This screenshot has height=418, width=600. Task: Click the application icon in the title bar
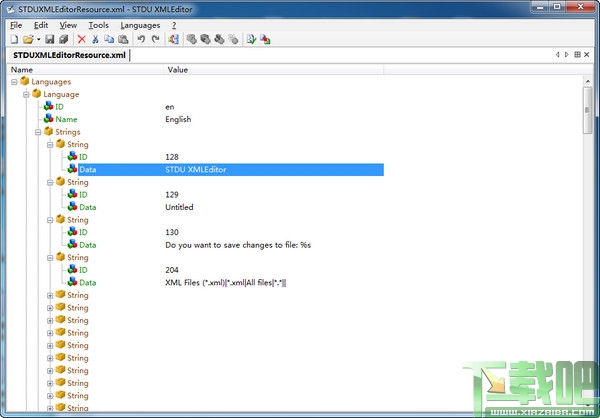point(10,9)
